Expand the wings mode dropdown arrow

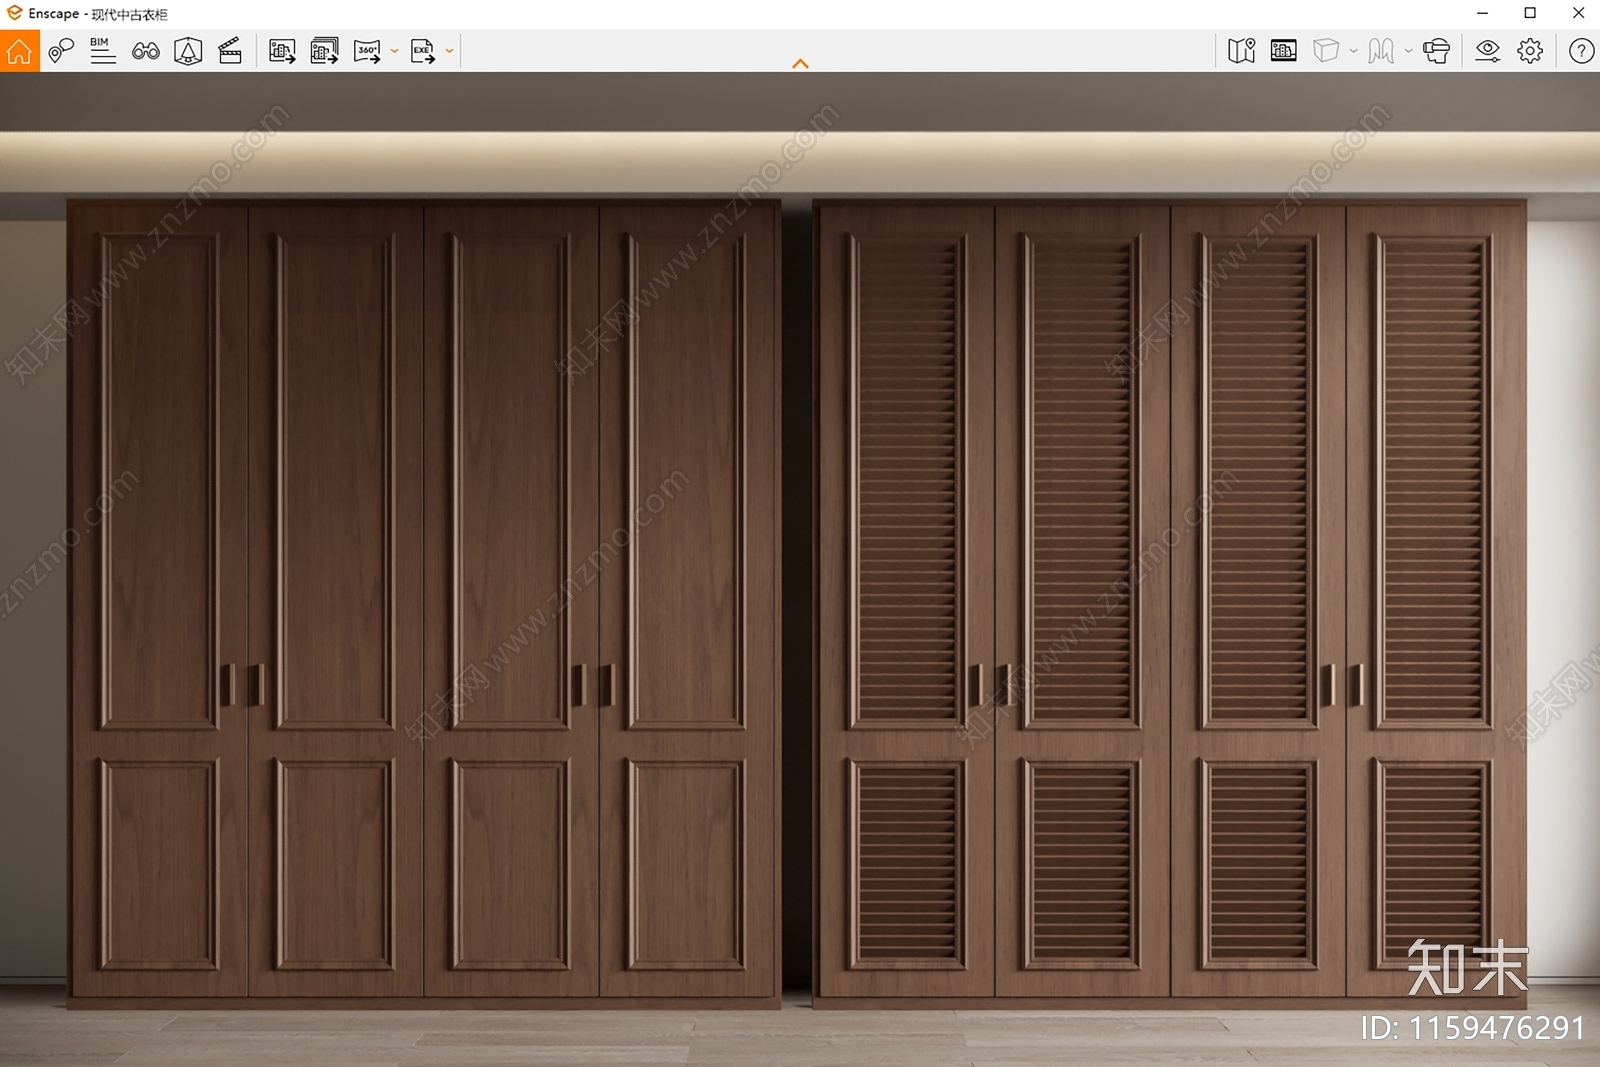tap(1408, 51)
